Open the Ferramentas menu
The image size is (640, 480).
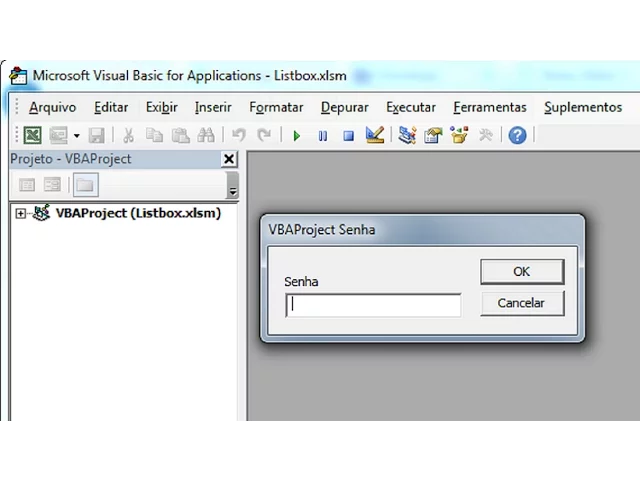coord(490,107)
